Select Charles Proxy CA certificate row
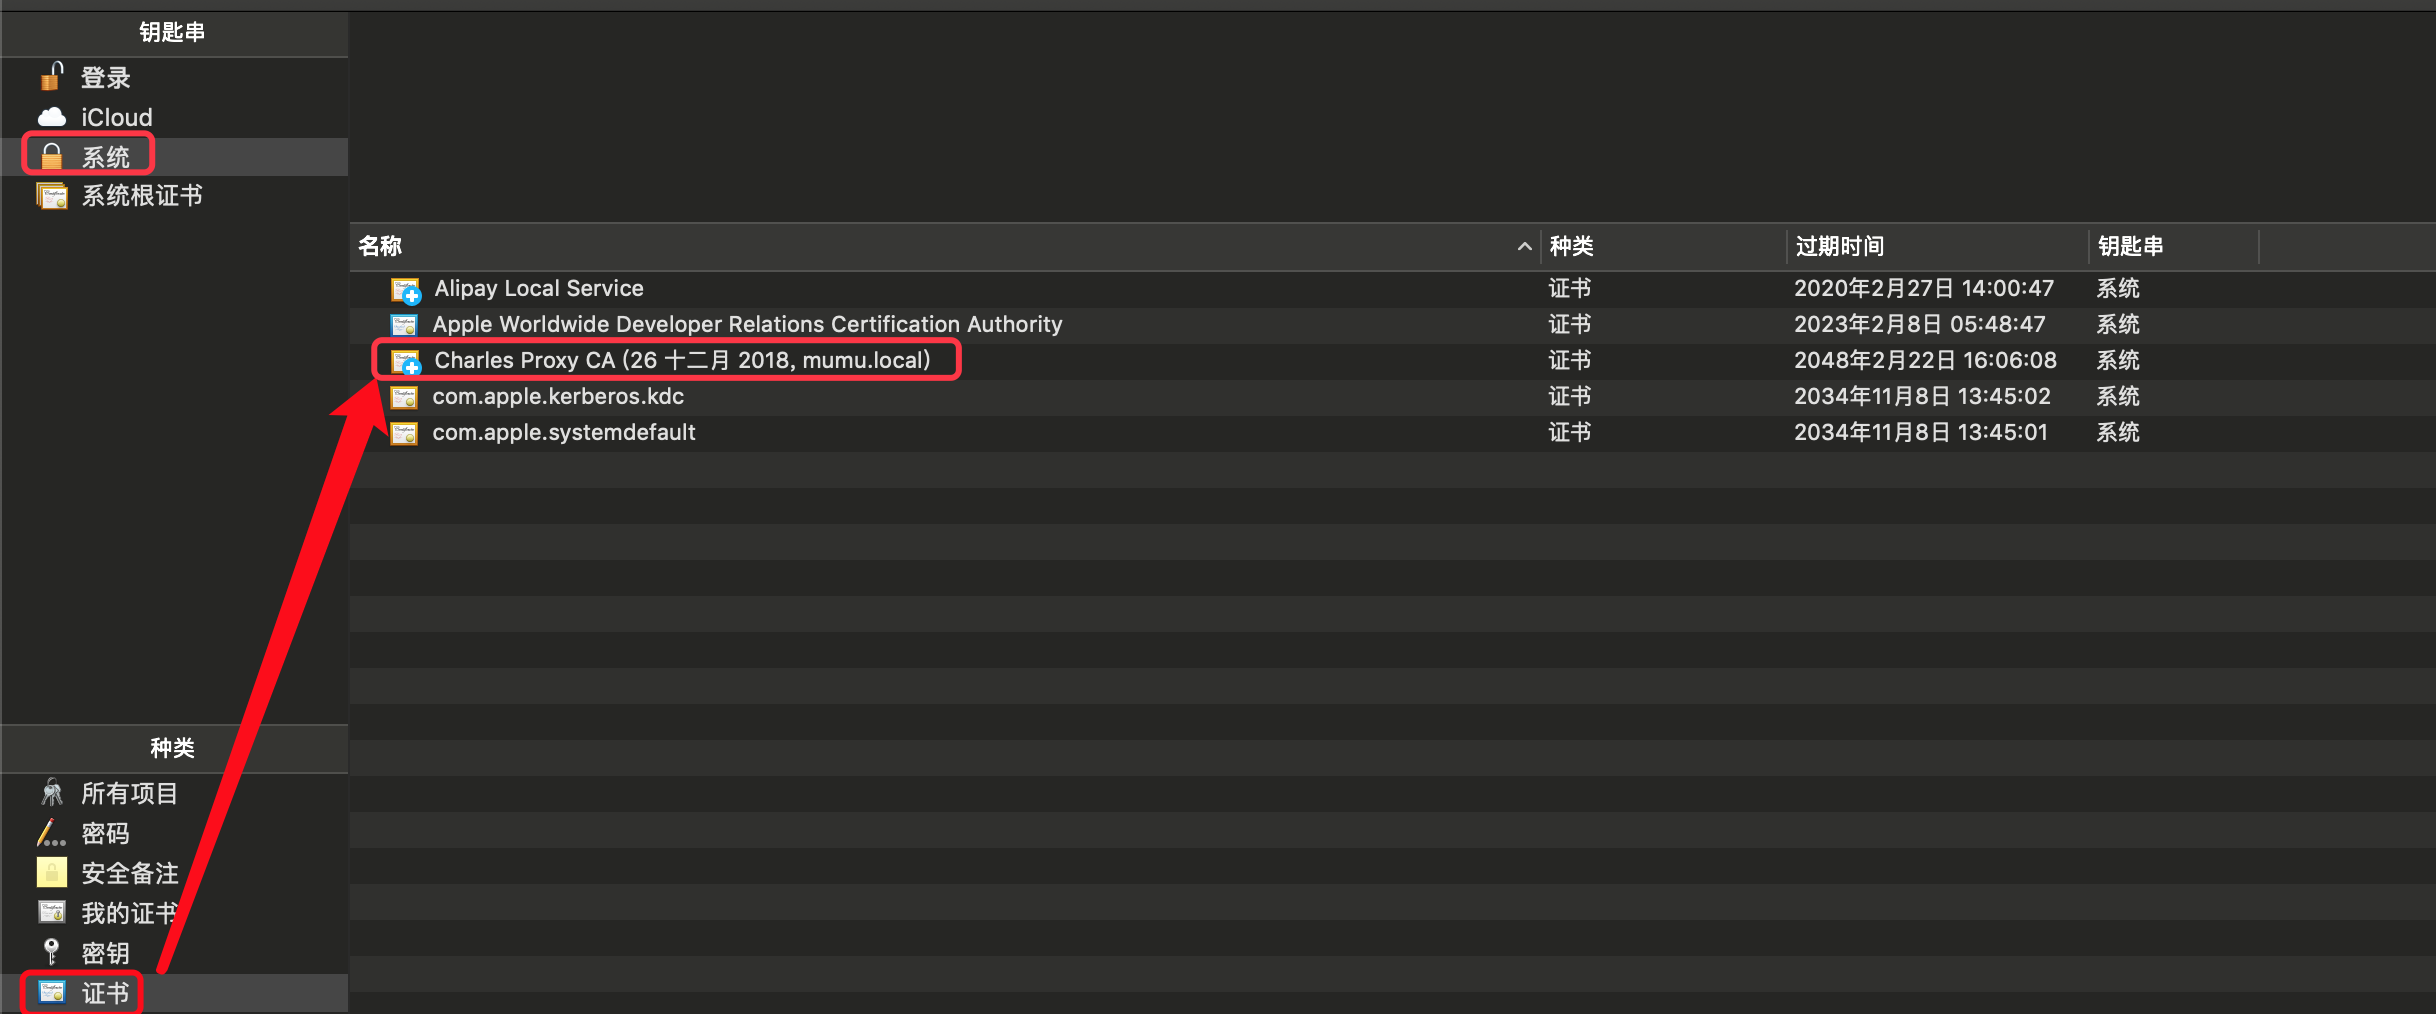Image resolution: width=2436 pixels, height=1014 pixels. pyautogui.click(x=1392, y=361)
